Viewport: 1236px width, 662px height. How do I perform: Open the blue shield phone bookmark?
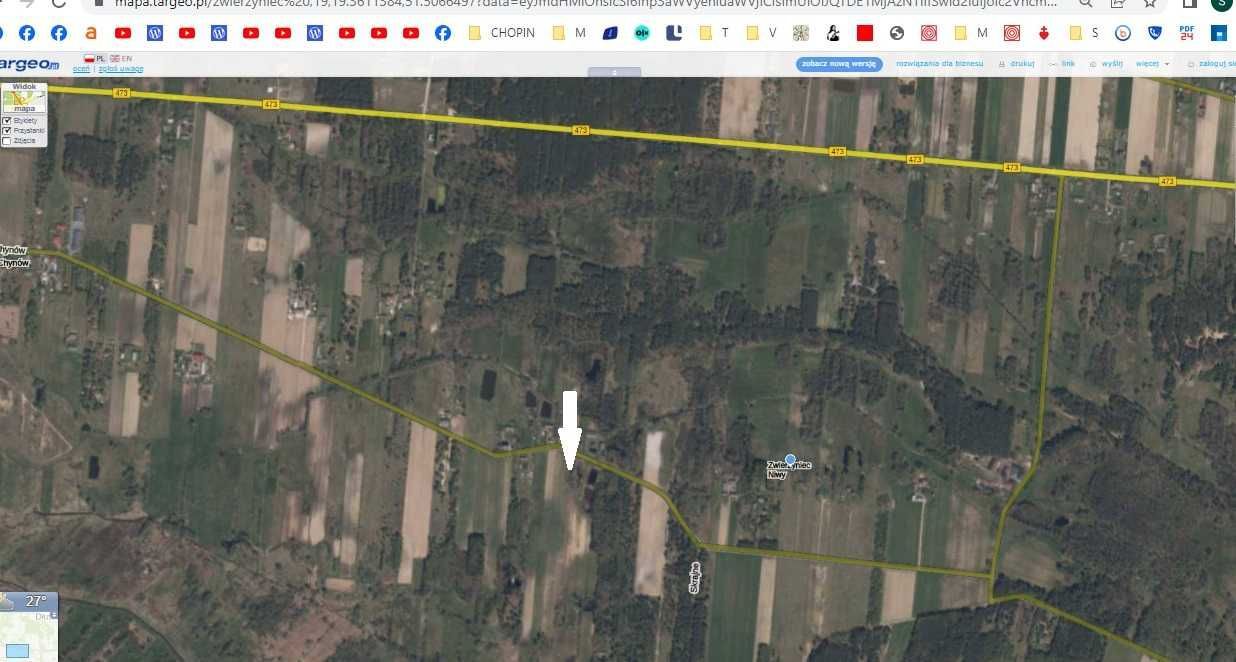(x=1155, y=33)
